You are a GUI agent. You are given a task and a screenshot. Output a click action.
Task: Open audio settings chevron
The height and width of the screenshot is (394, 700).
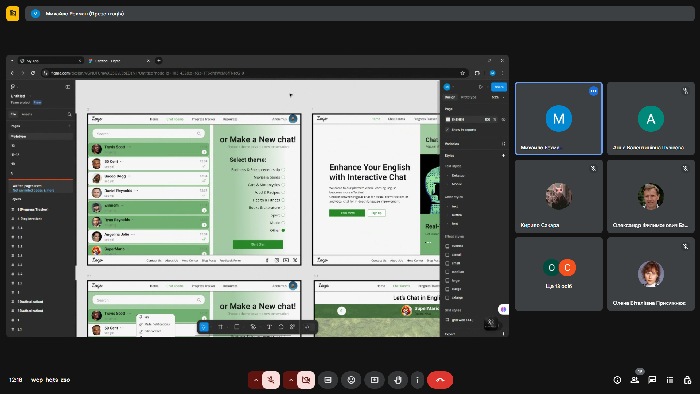pos(255,380)
